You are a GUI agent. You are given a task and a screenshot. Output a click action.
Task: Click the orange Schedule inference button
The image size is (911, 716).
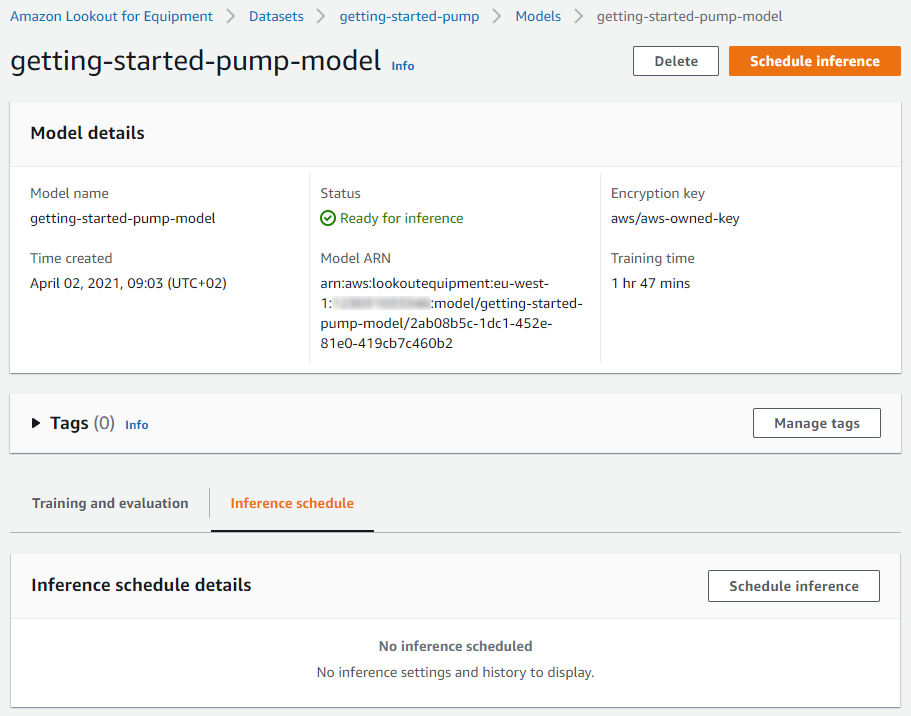(815, 61)
